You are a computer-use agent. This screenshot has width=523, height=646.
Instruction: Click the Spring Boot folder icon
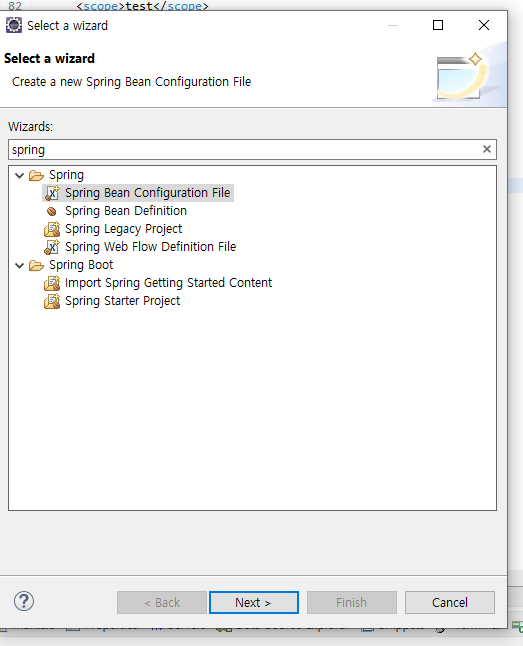(36, 265)
